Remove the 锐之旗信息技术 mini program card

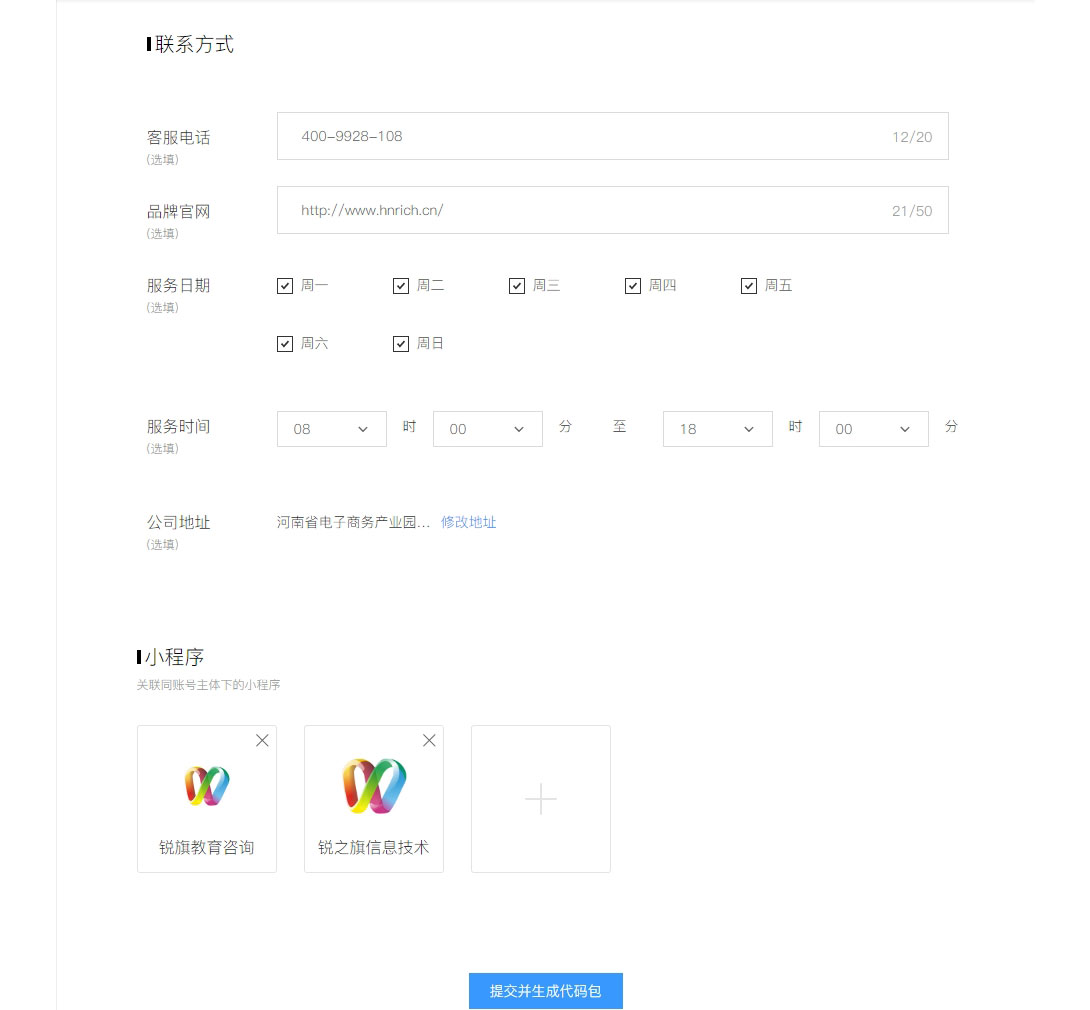pos(429,740)
